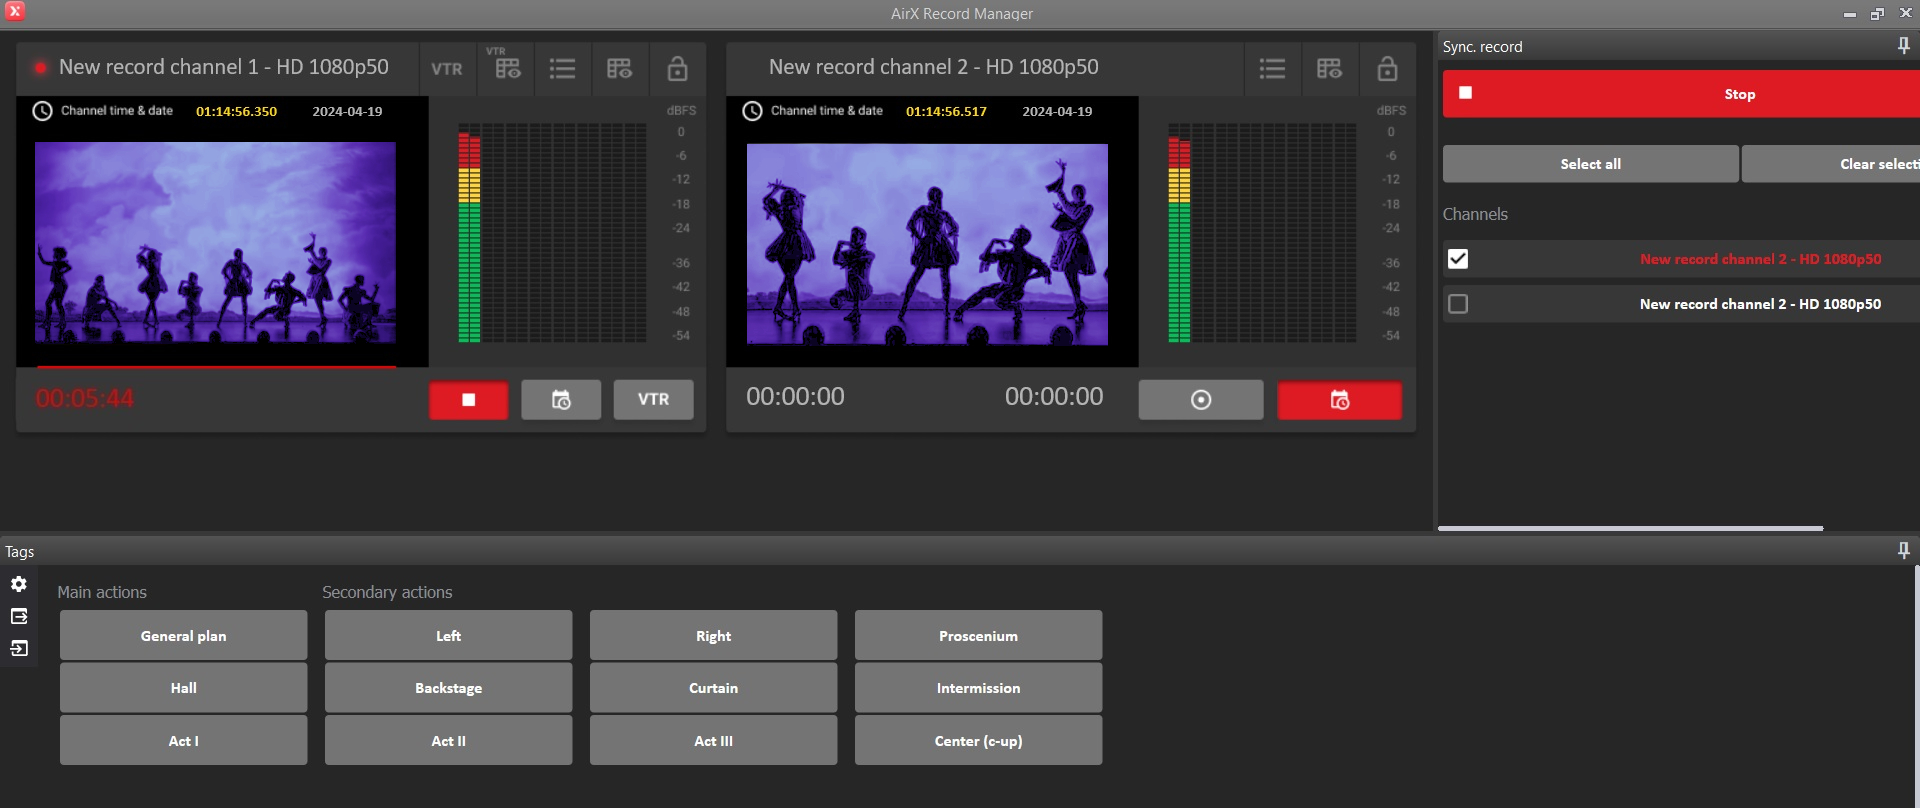The width and height of the screenshot is (1920, 808).
Task: Click Tags import icon
Action: pyautogui.click(x=19, y=649)
